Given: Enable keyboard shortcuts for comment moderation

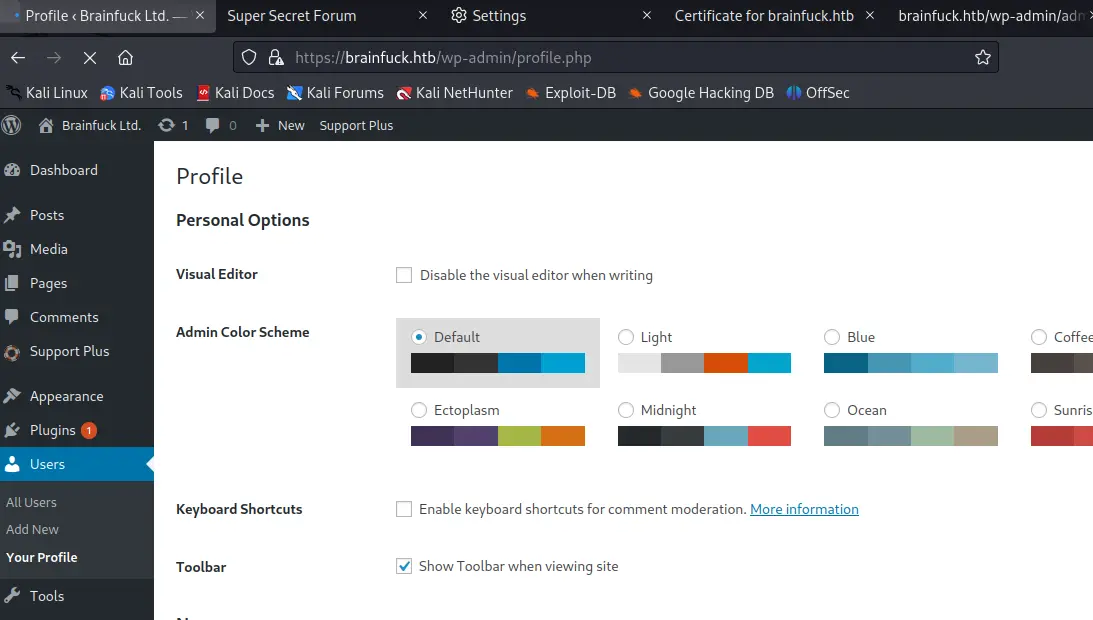Looking at the screenshot, I should pos(404,509).
